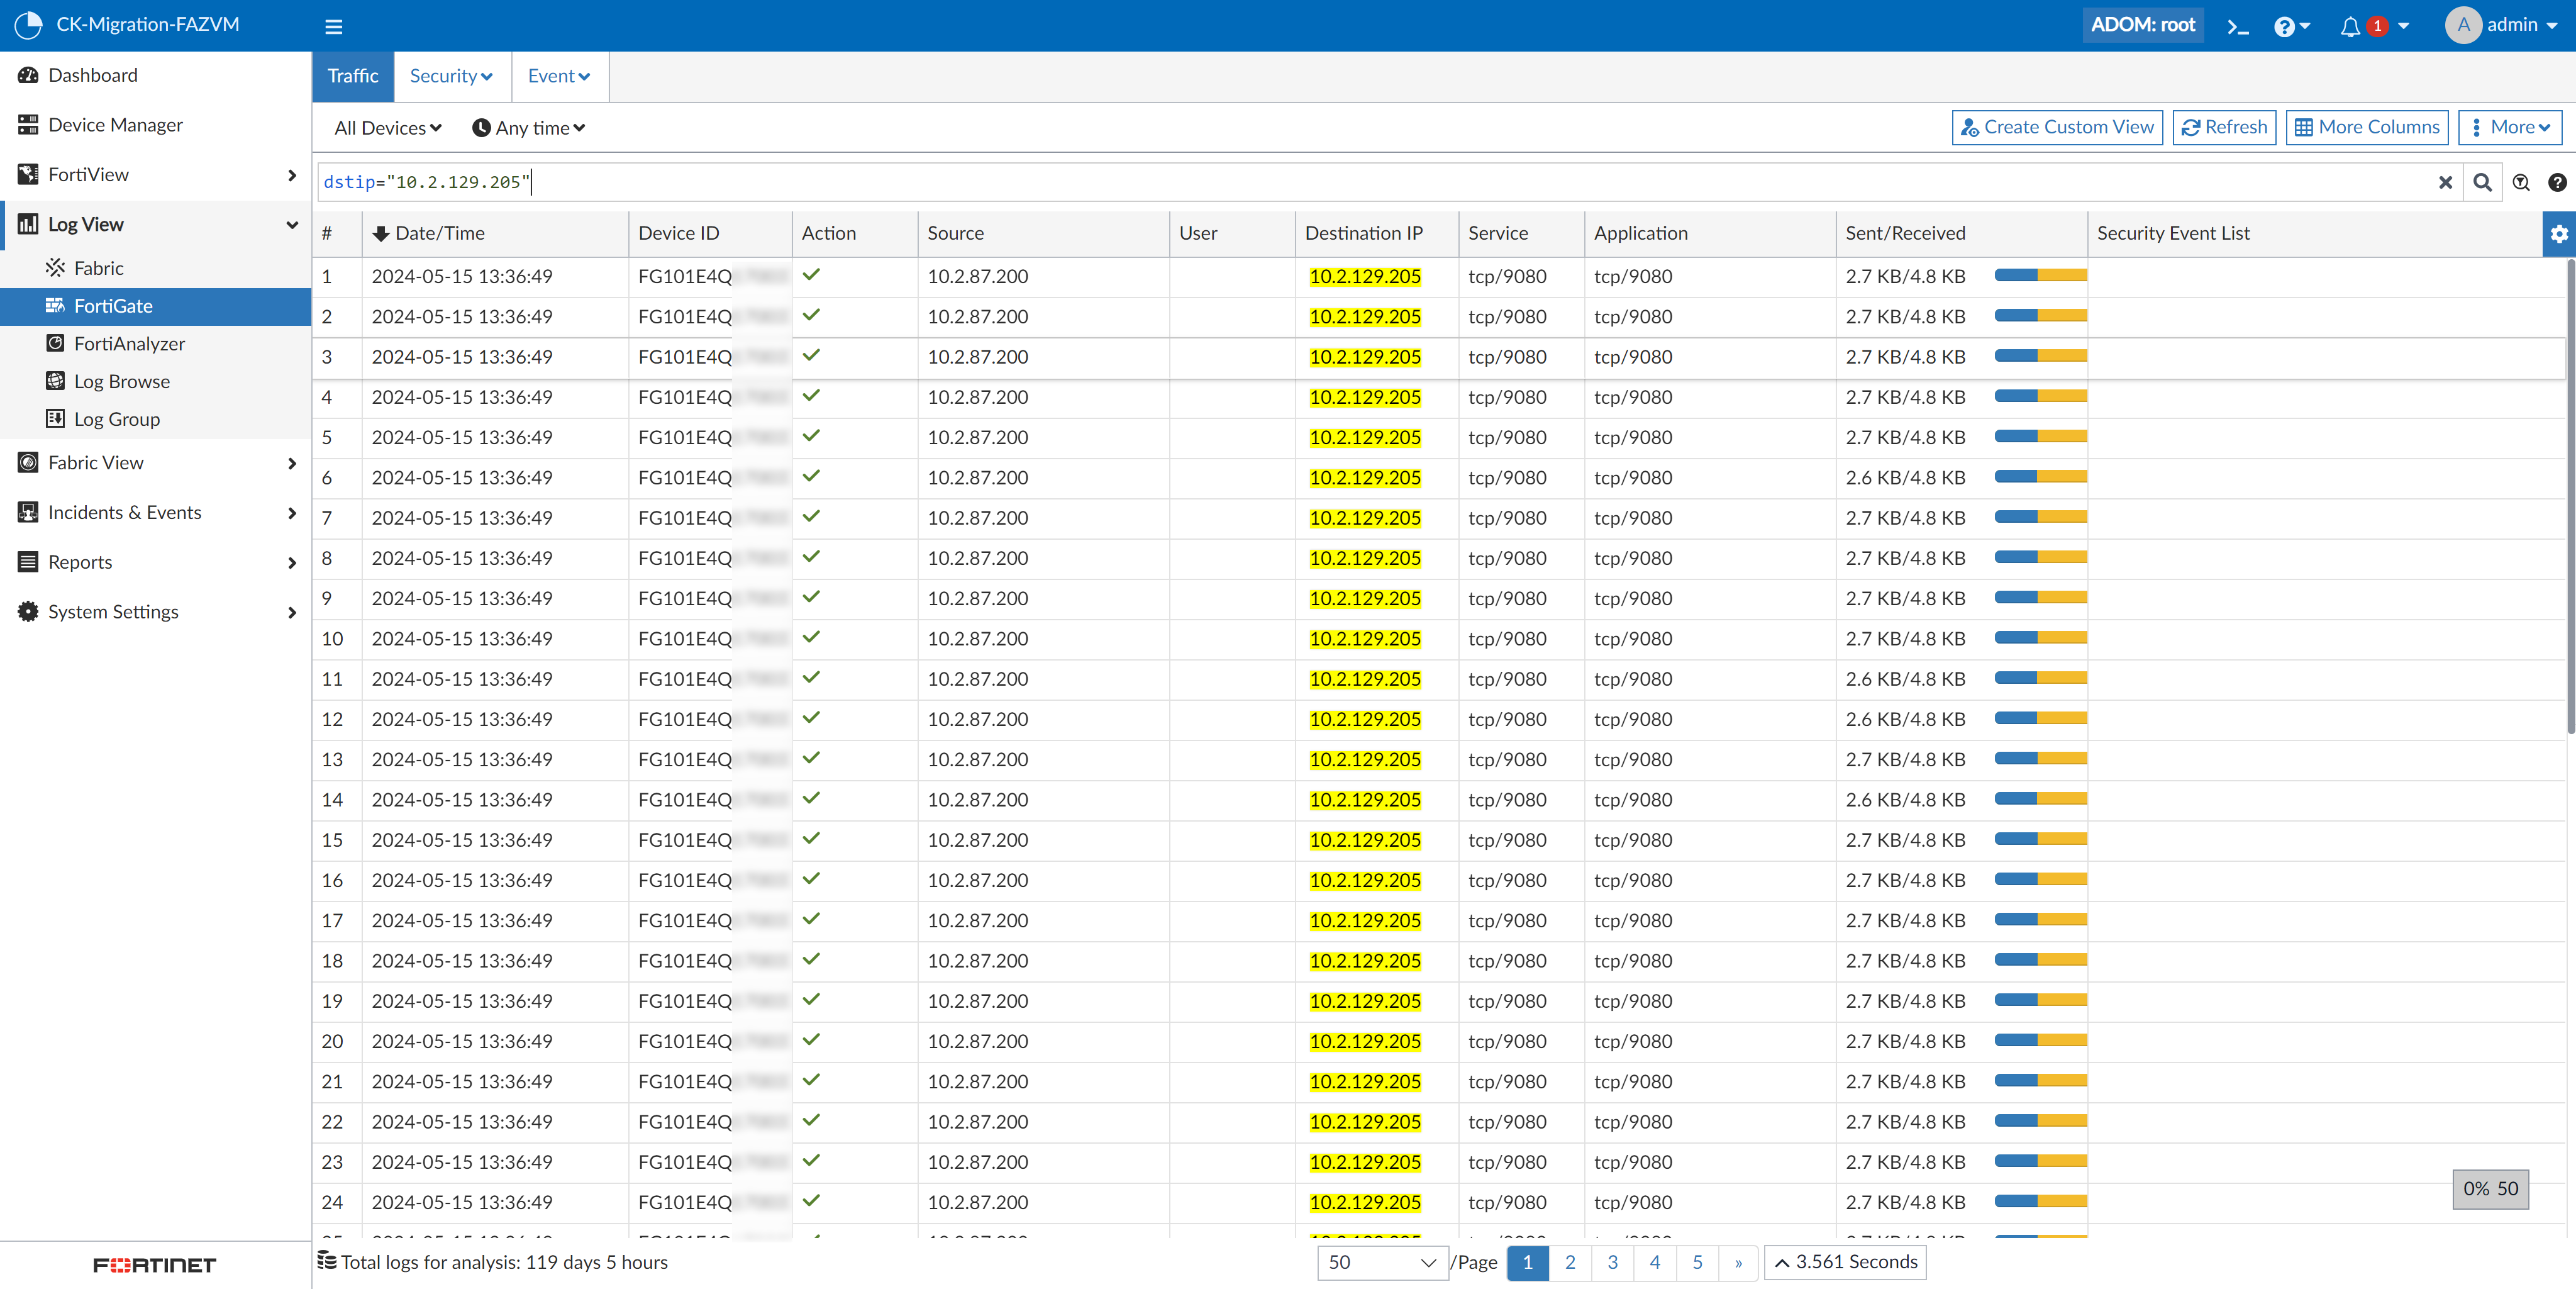Open the Event menu
Image resolution: width=2576 pixels, height=1289 pixels.
pos(558,75)
